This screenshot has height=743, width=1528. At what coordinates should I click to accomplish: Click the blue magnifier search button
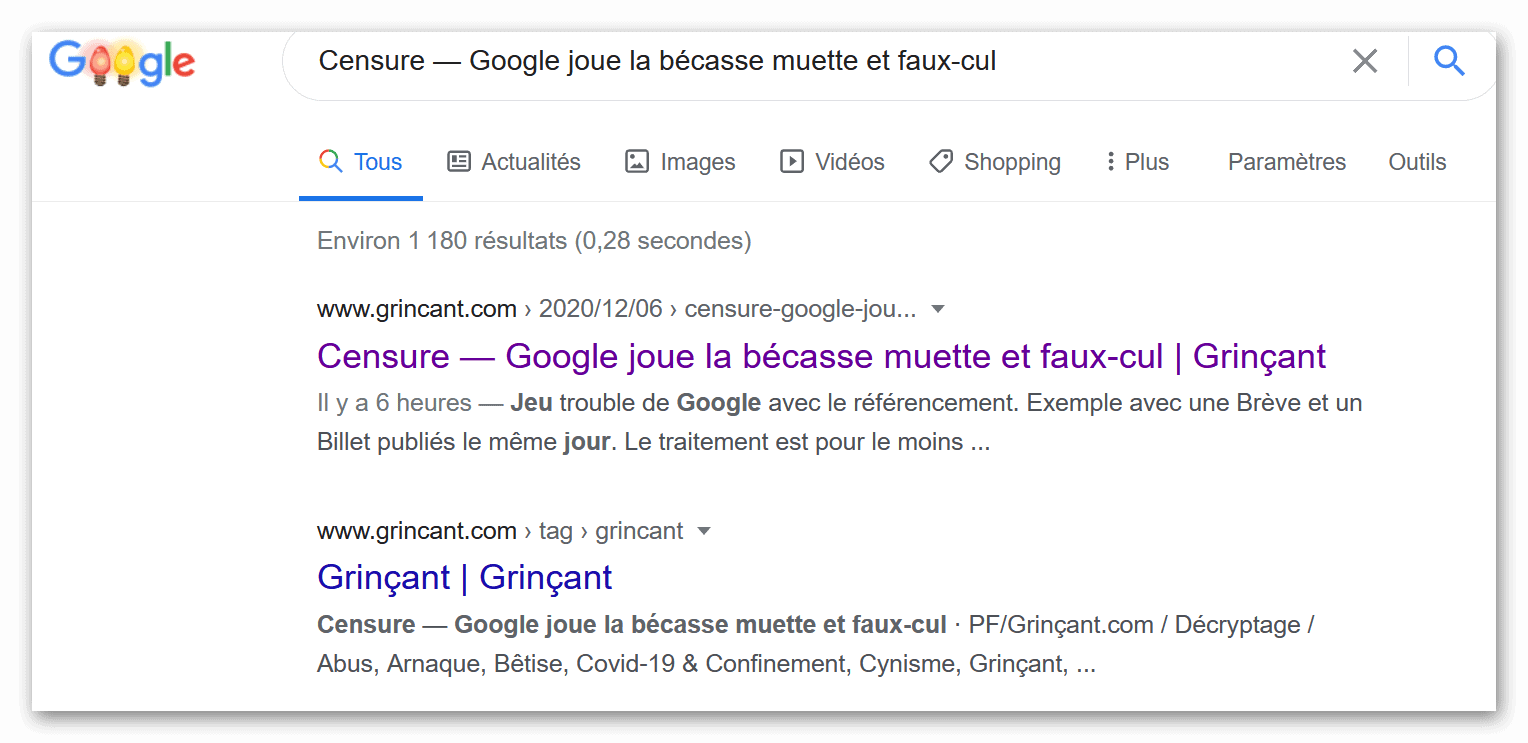1449,61
